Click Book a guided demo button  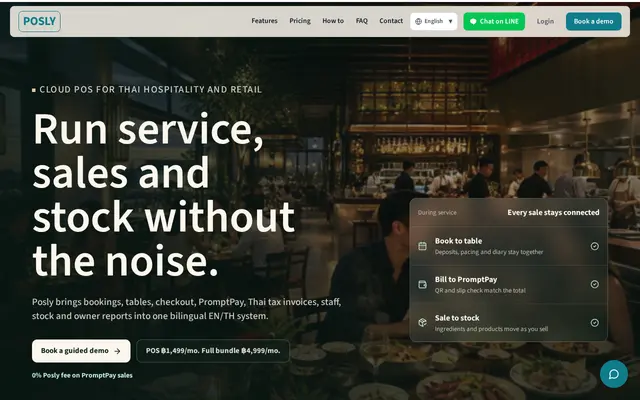click(81, 351)
